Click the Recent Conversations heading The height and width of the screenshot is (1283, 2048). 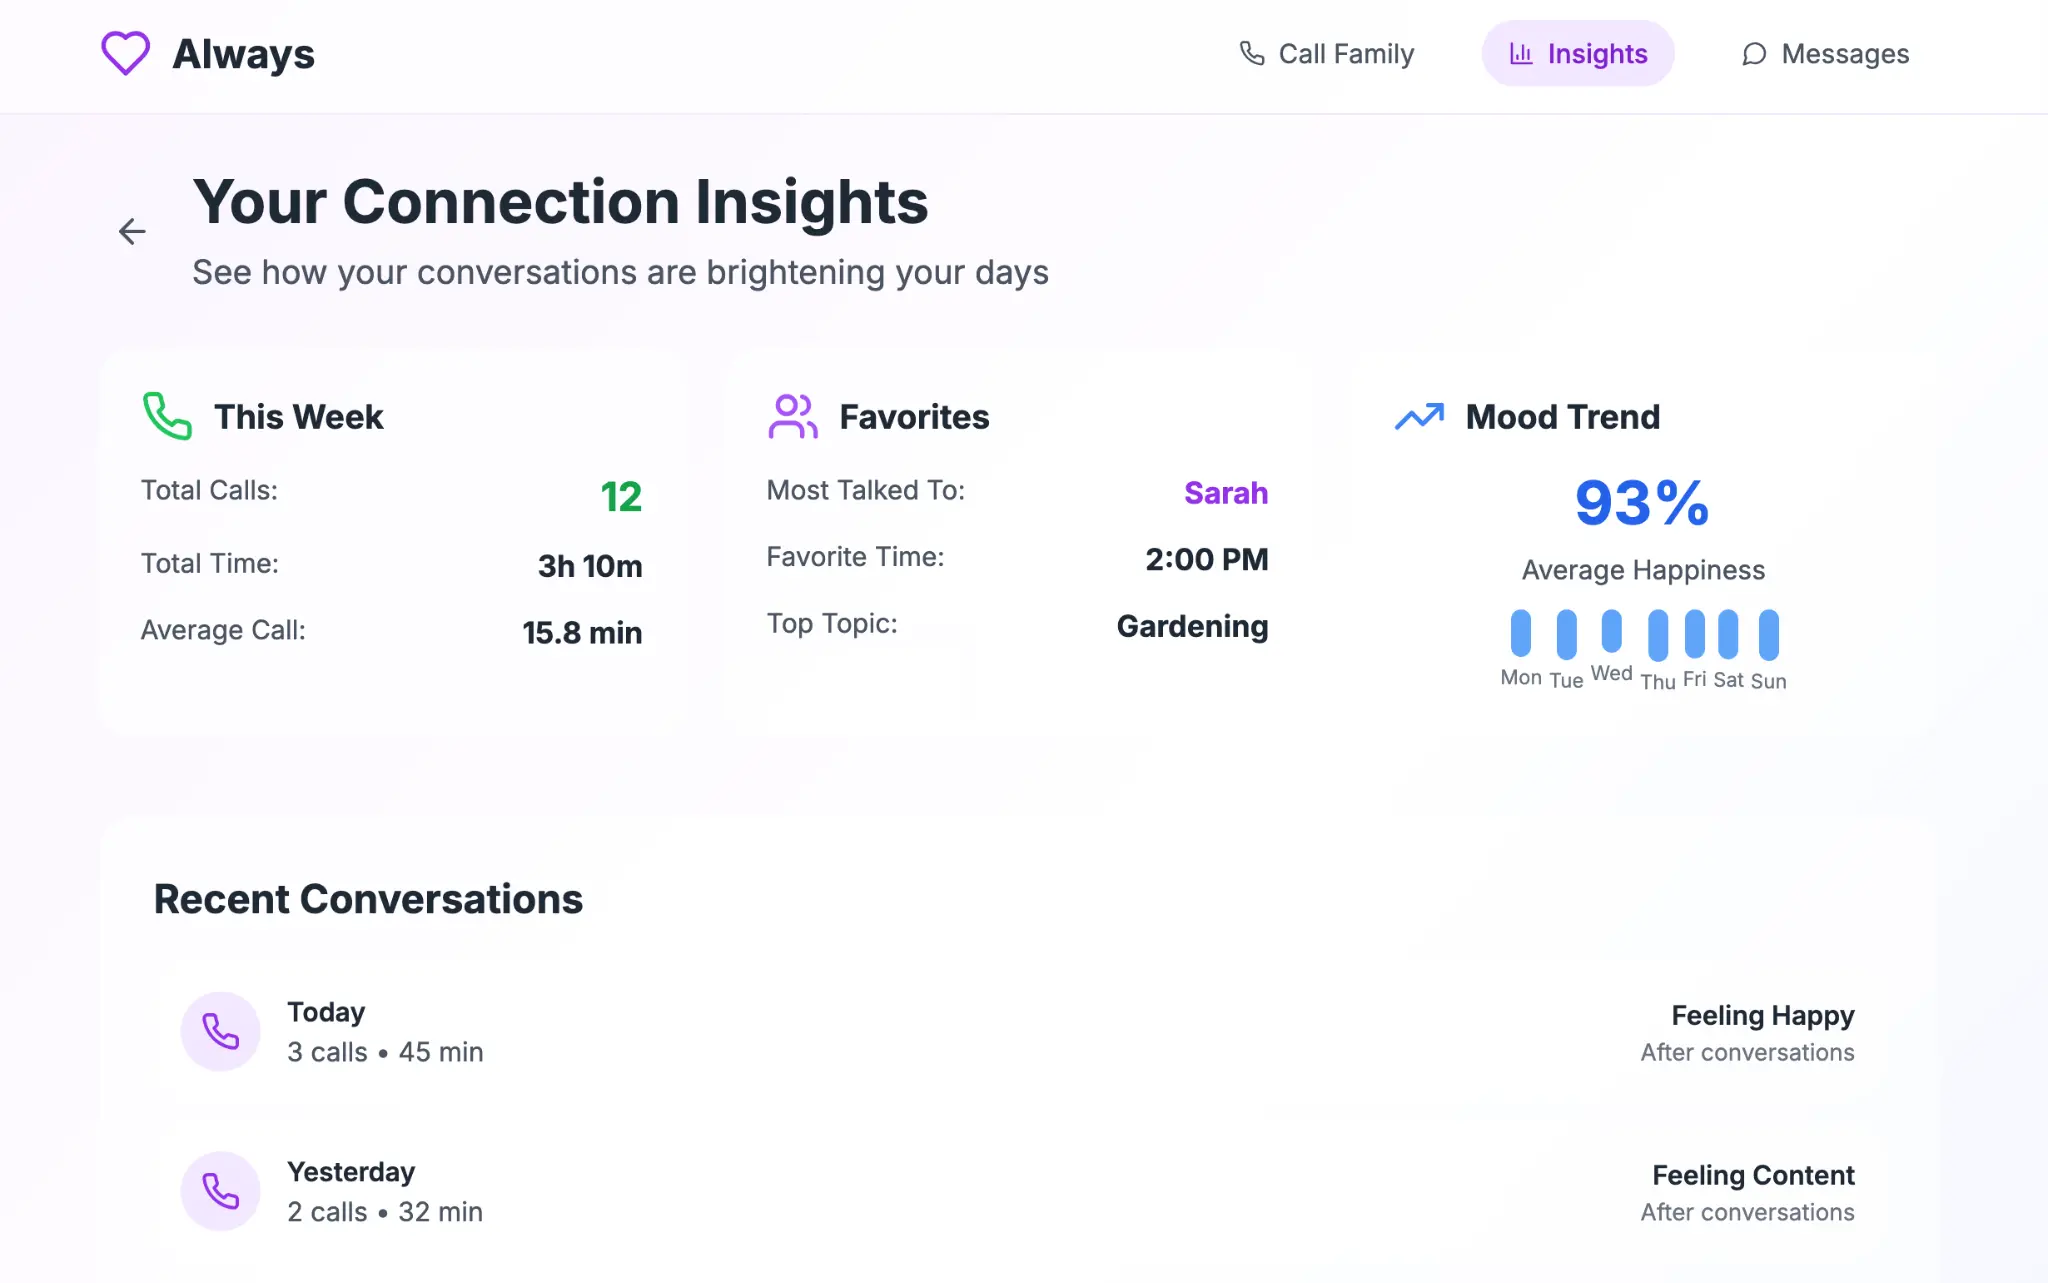coord(368,899)
